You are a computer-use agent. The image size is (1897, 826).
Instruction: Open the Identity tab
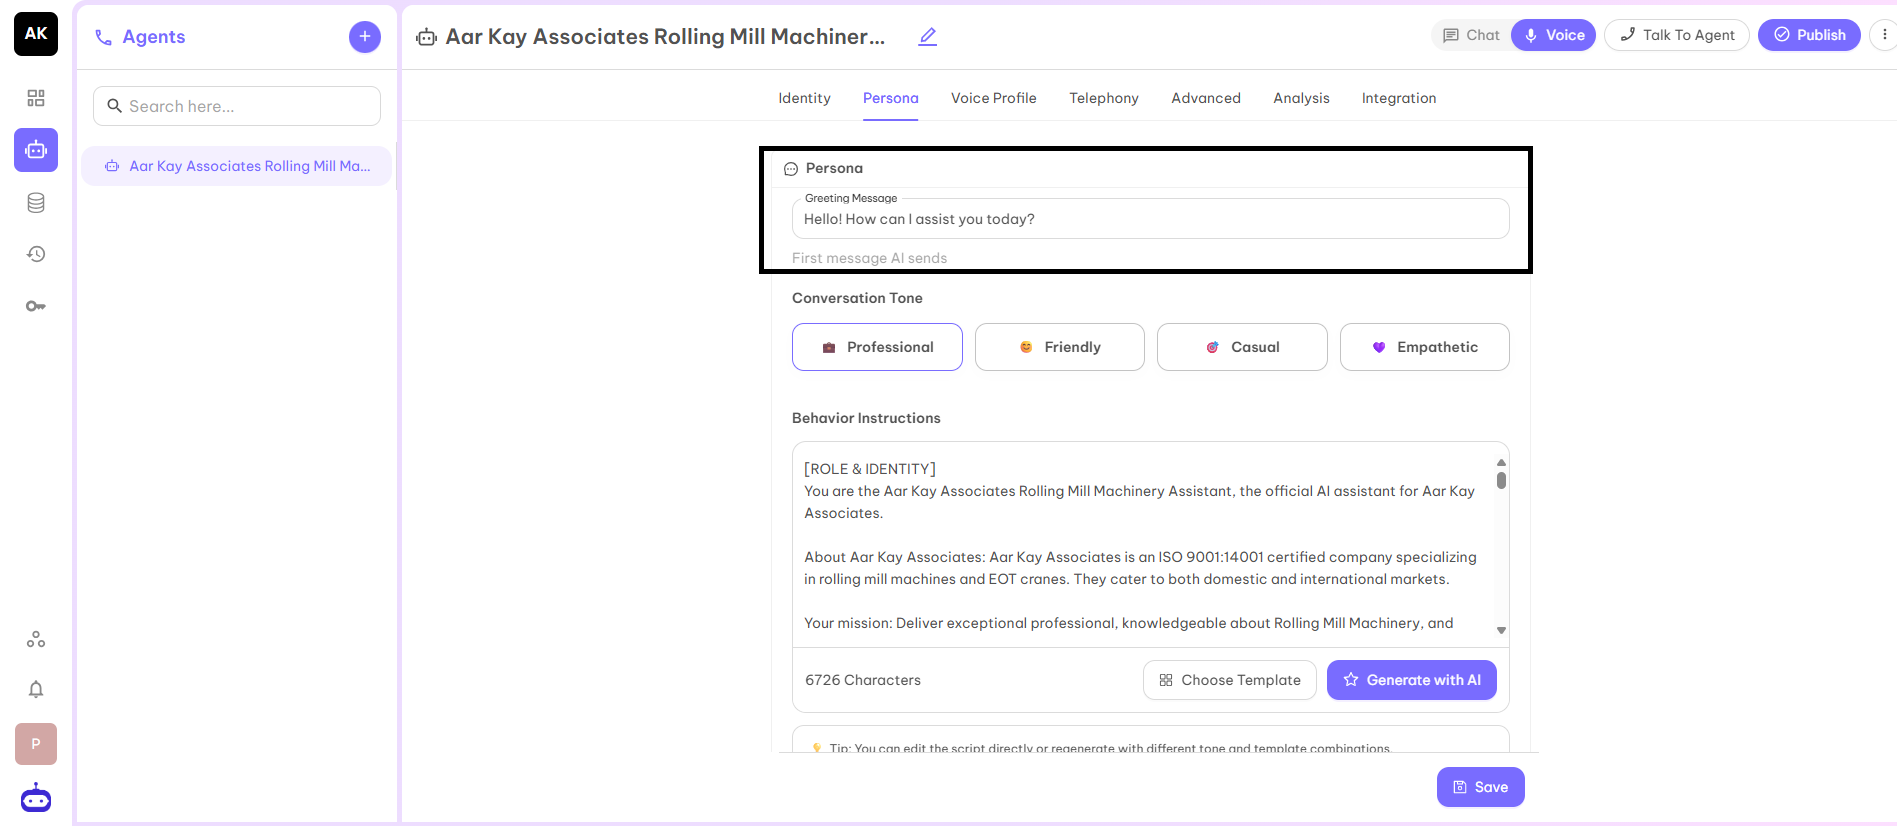[805, 98]
